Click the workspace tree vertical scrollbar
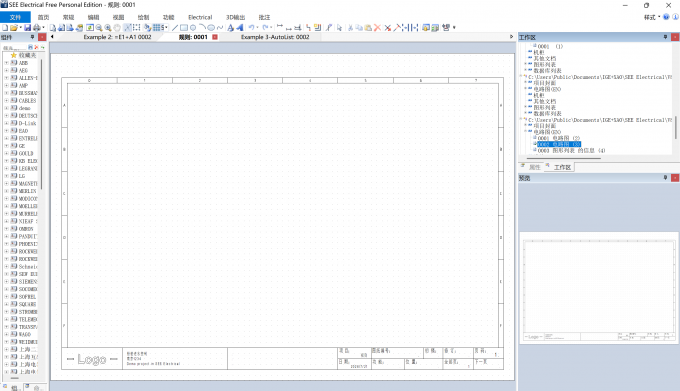Viewport: 680px width, 391px height. [x=675, y=128]
